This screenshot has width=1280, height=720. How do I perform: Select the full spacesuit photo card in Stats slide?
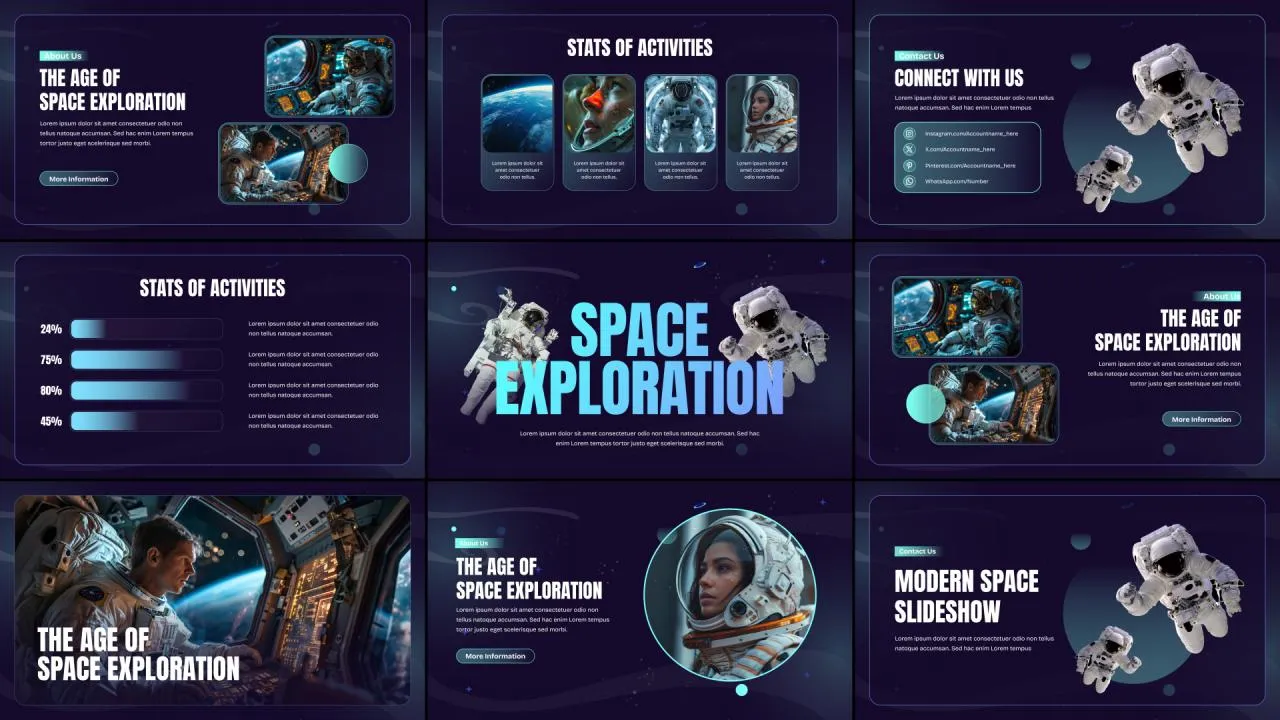point(680,132)
